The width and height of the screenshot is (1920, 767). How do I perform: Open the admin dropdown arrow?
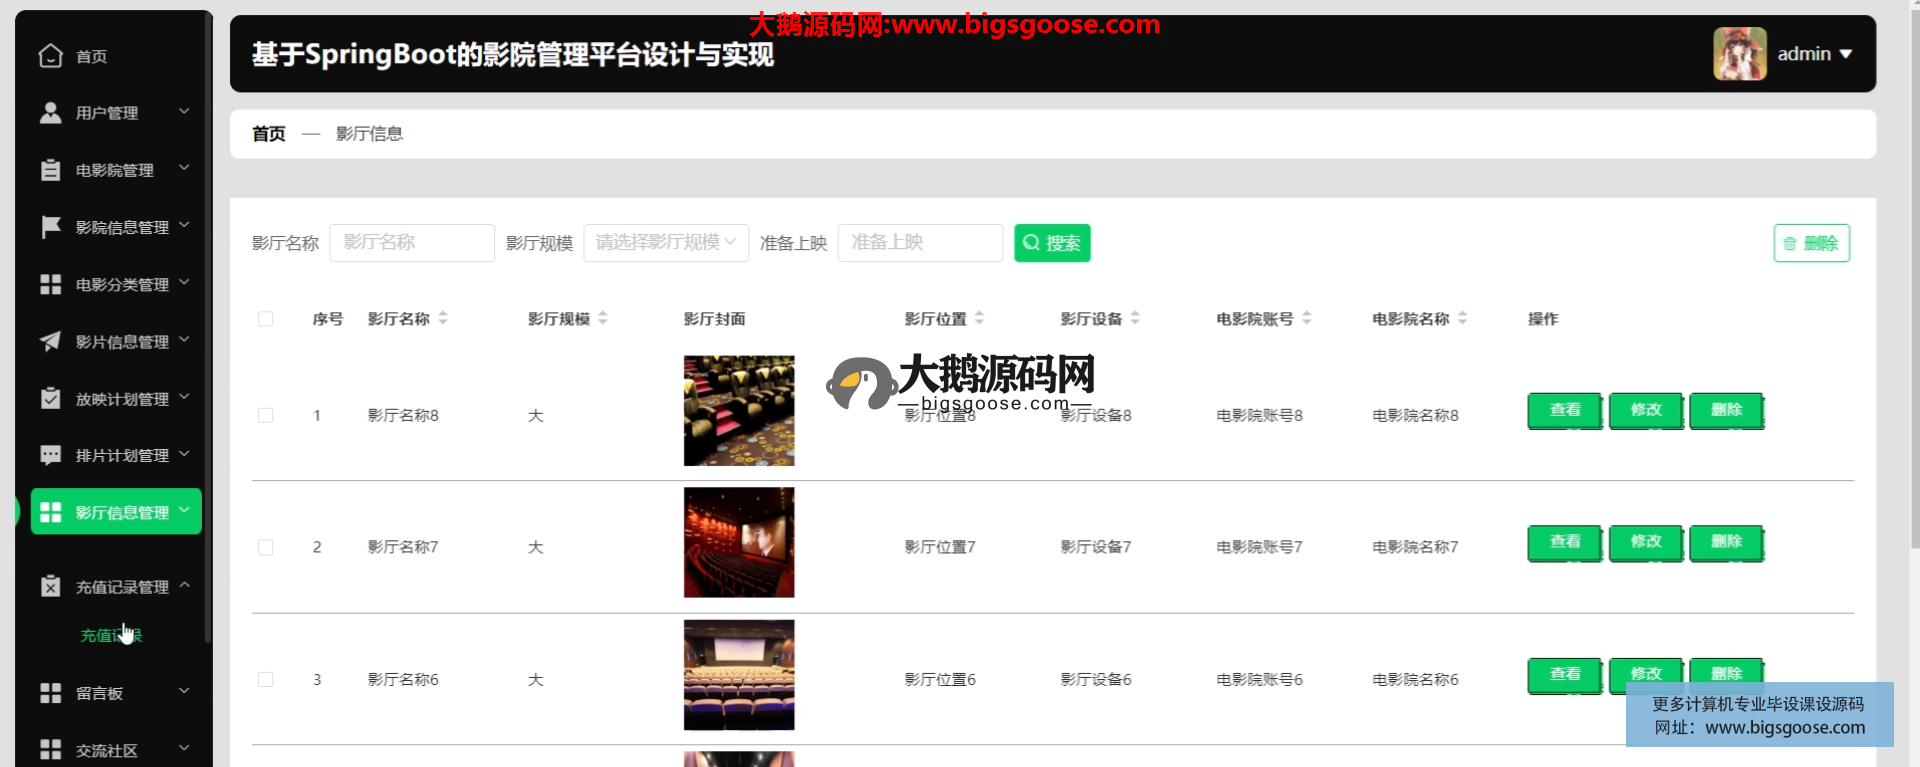(x=1846, y=54)
